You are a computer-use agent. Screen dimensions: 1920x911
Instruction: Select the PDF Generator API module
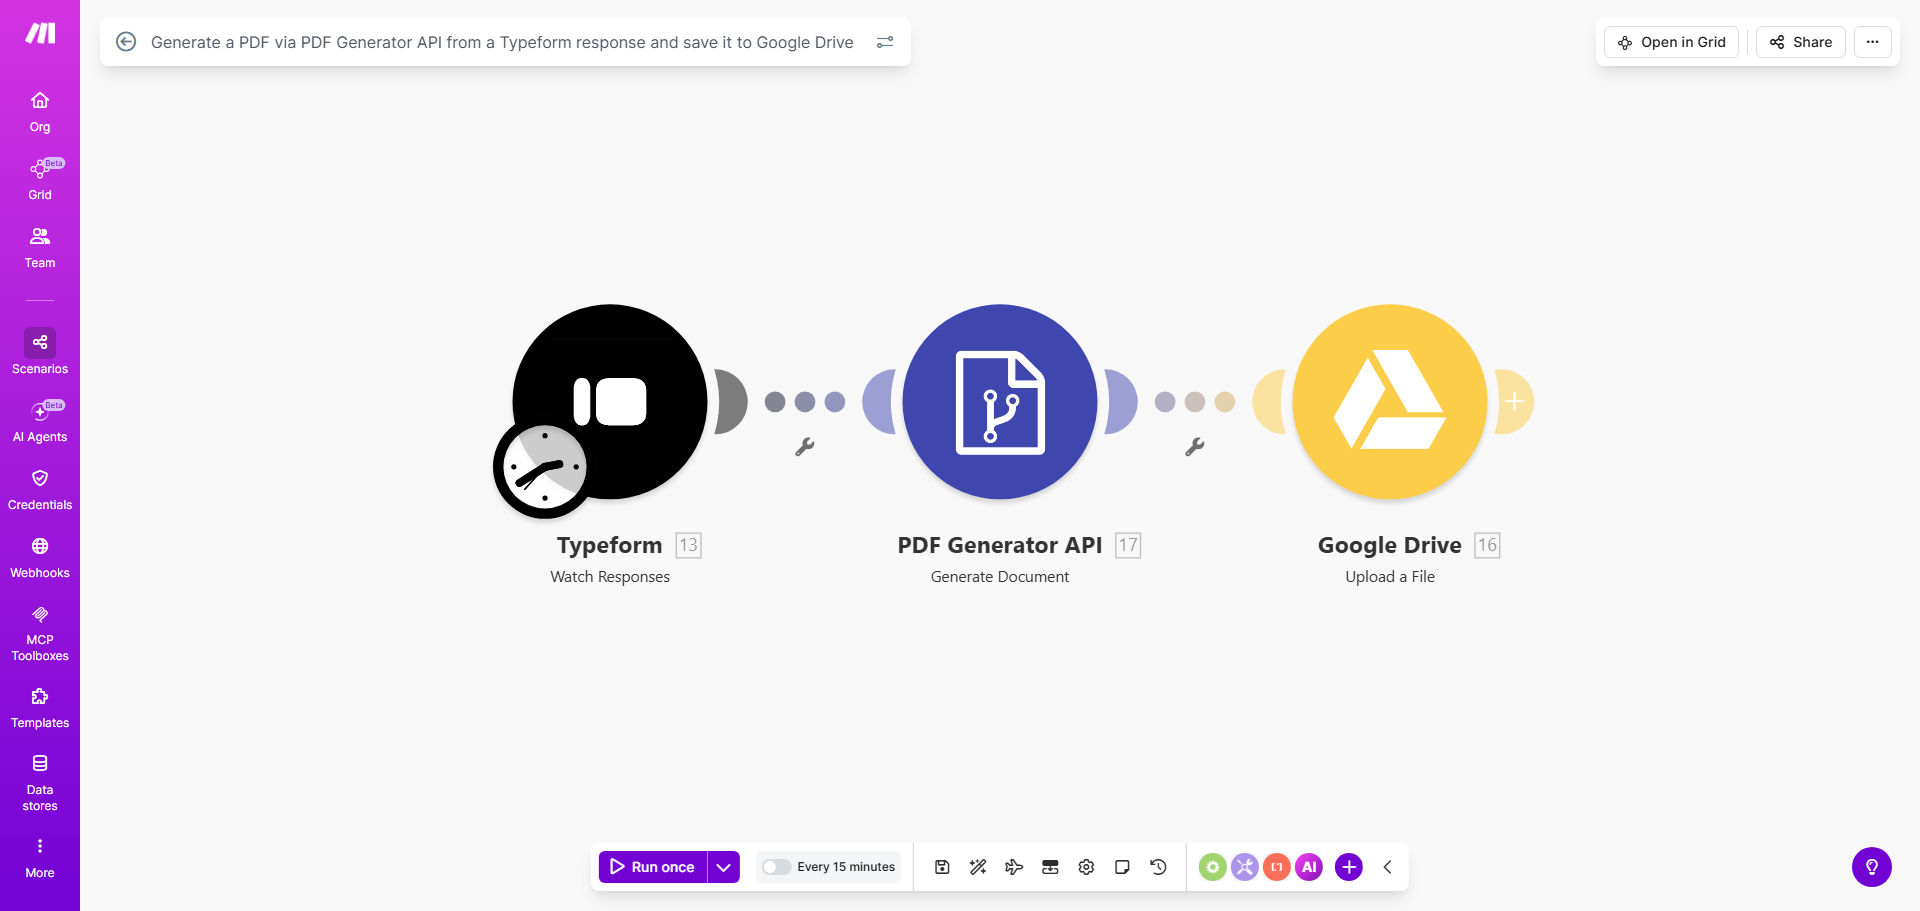pyautogui.click(x=1000, y=401)
